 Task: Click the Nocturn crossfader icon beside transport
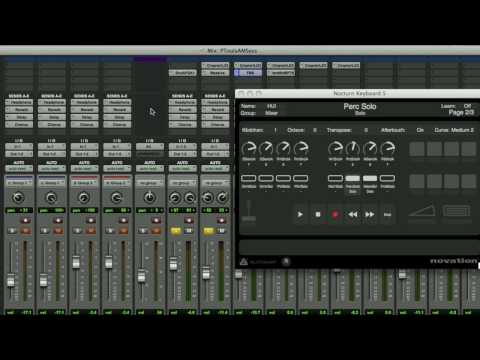(249, 211)
